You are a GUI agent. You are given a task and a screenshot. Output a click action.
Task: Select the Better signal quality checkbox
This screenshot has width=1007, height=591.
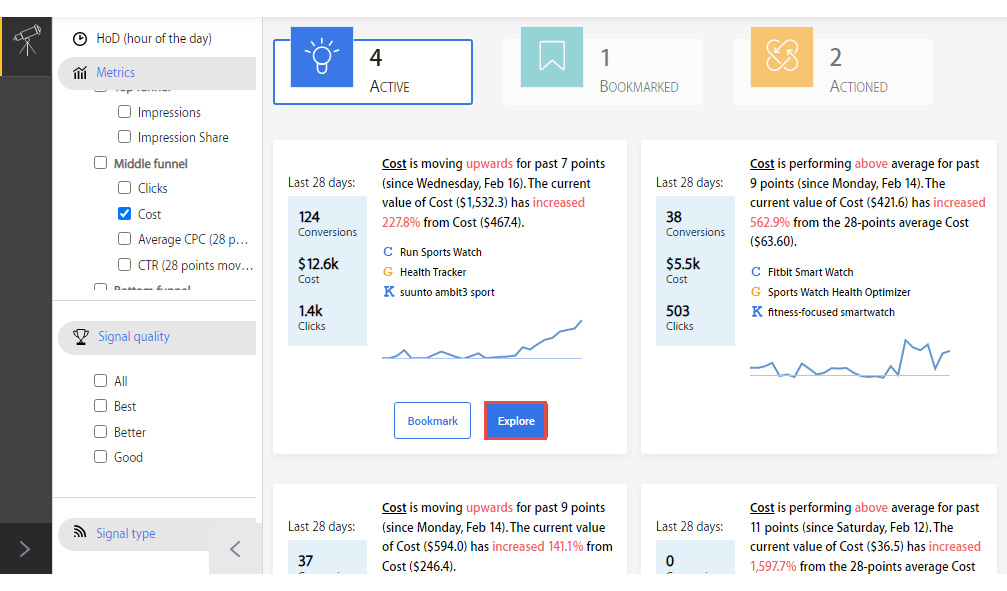(100, 431)
